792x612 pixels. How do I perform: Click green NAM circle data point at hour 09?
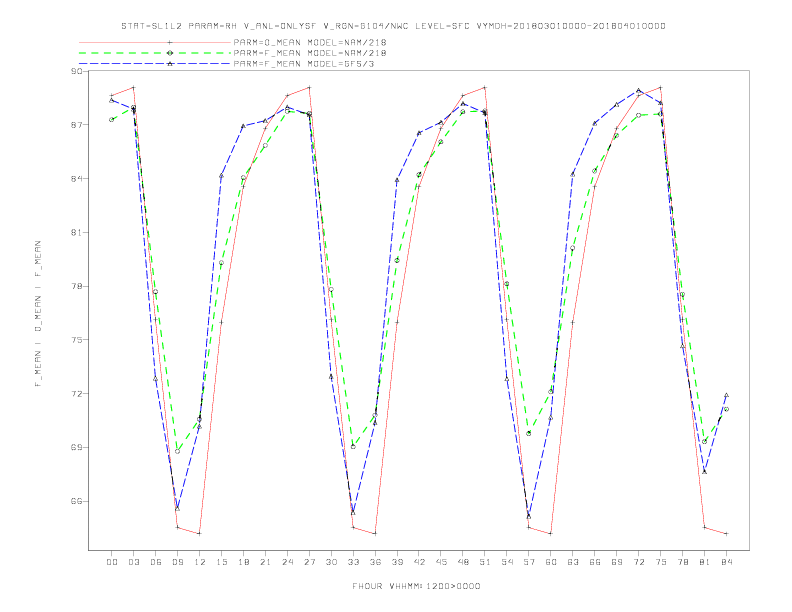pyautogui.click(x=177, y=451)
